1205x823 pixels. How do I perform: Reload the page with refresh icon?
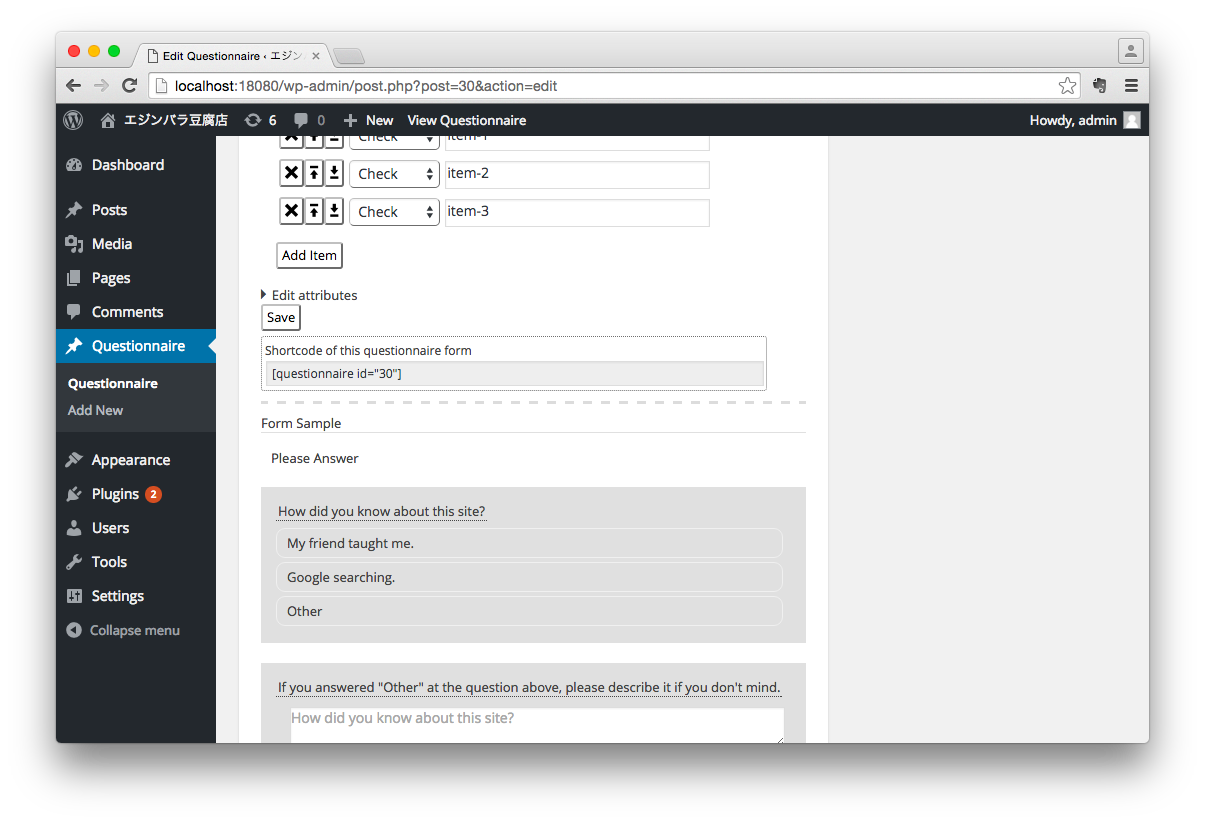tap(129, 86)
